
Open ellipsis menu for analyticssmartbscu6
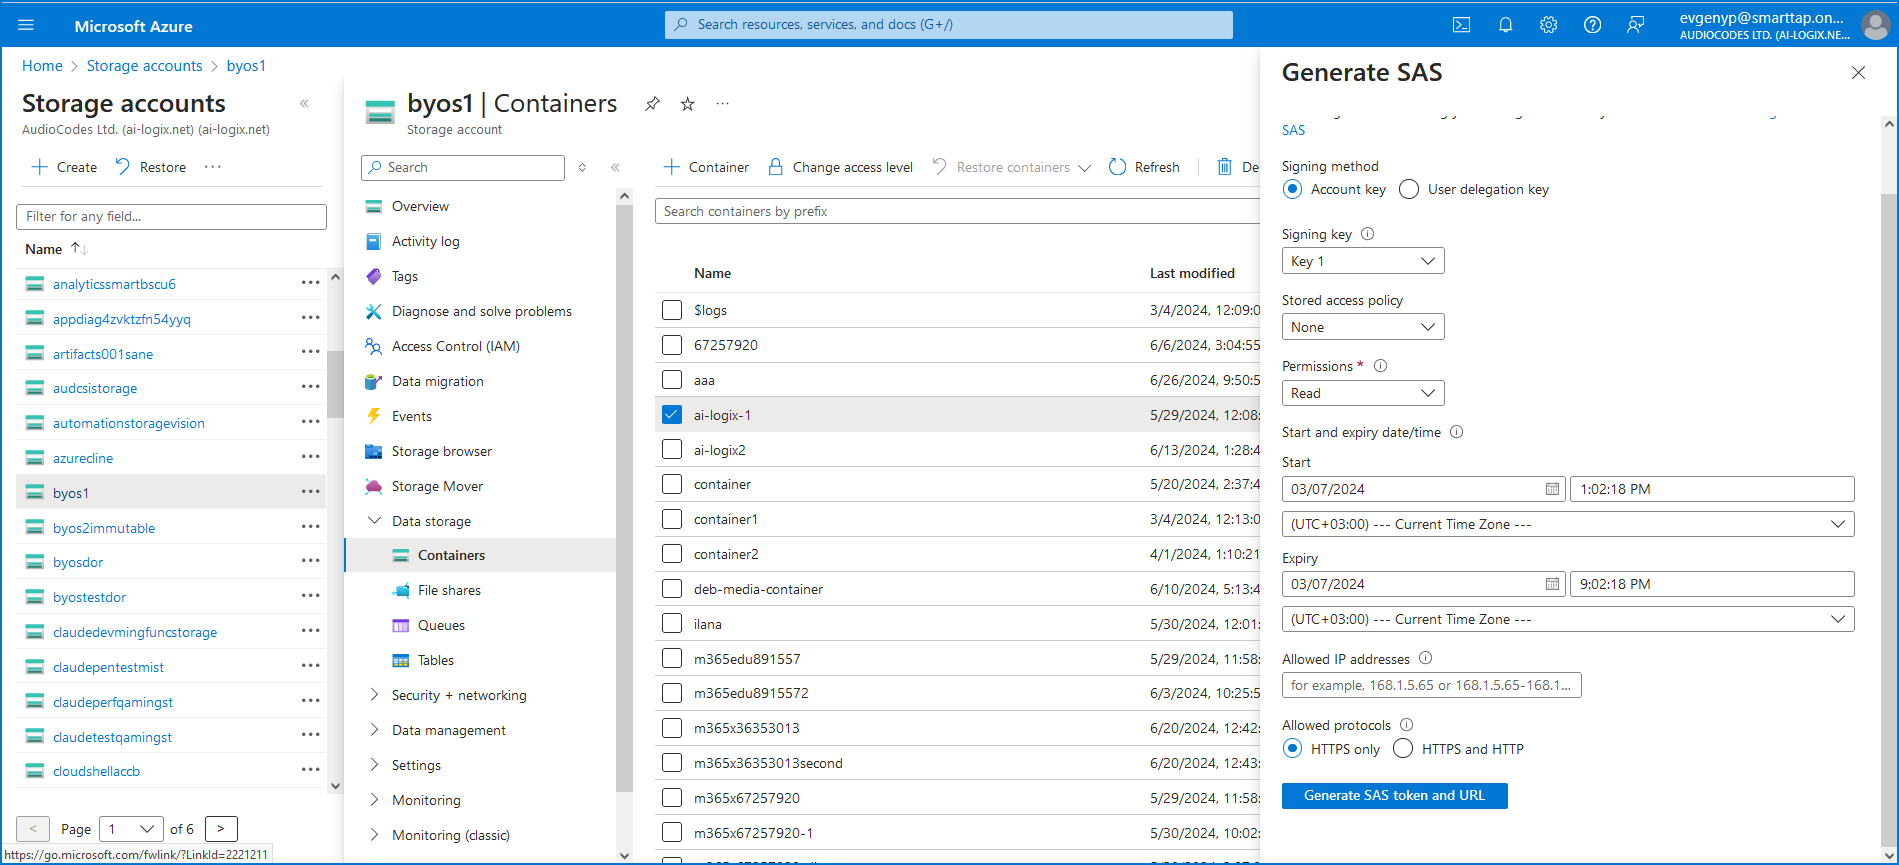tap(311, 283)
